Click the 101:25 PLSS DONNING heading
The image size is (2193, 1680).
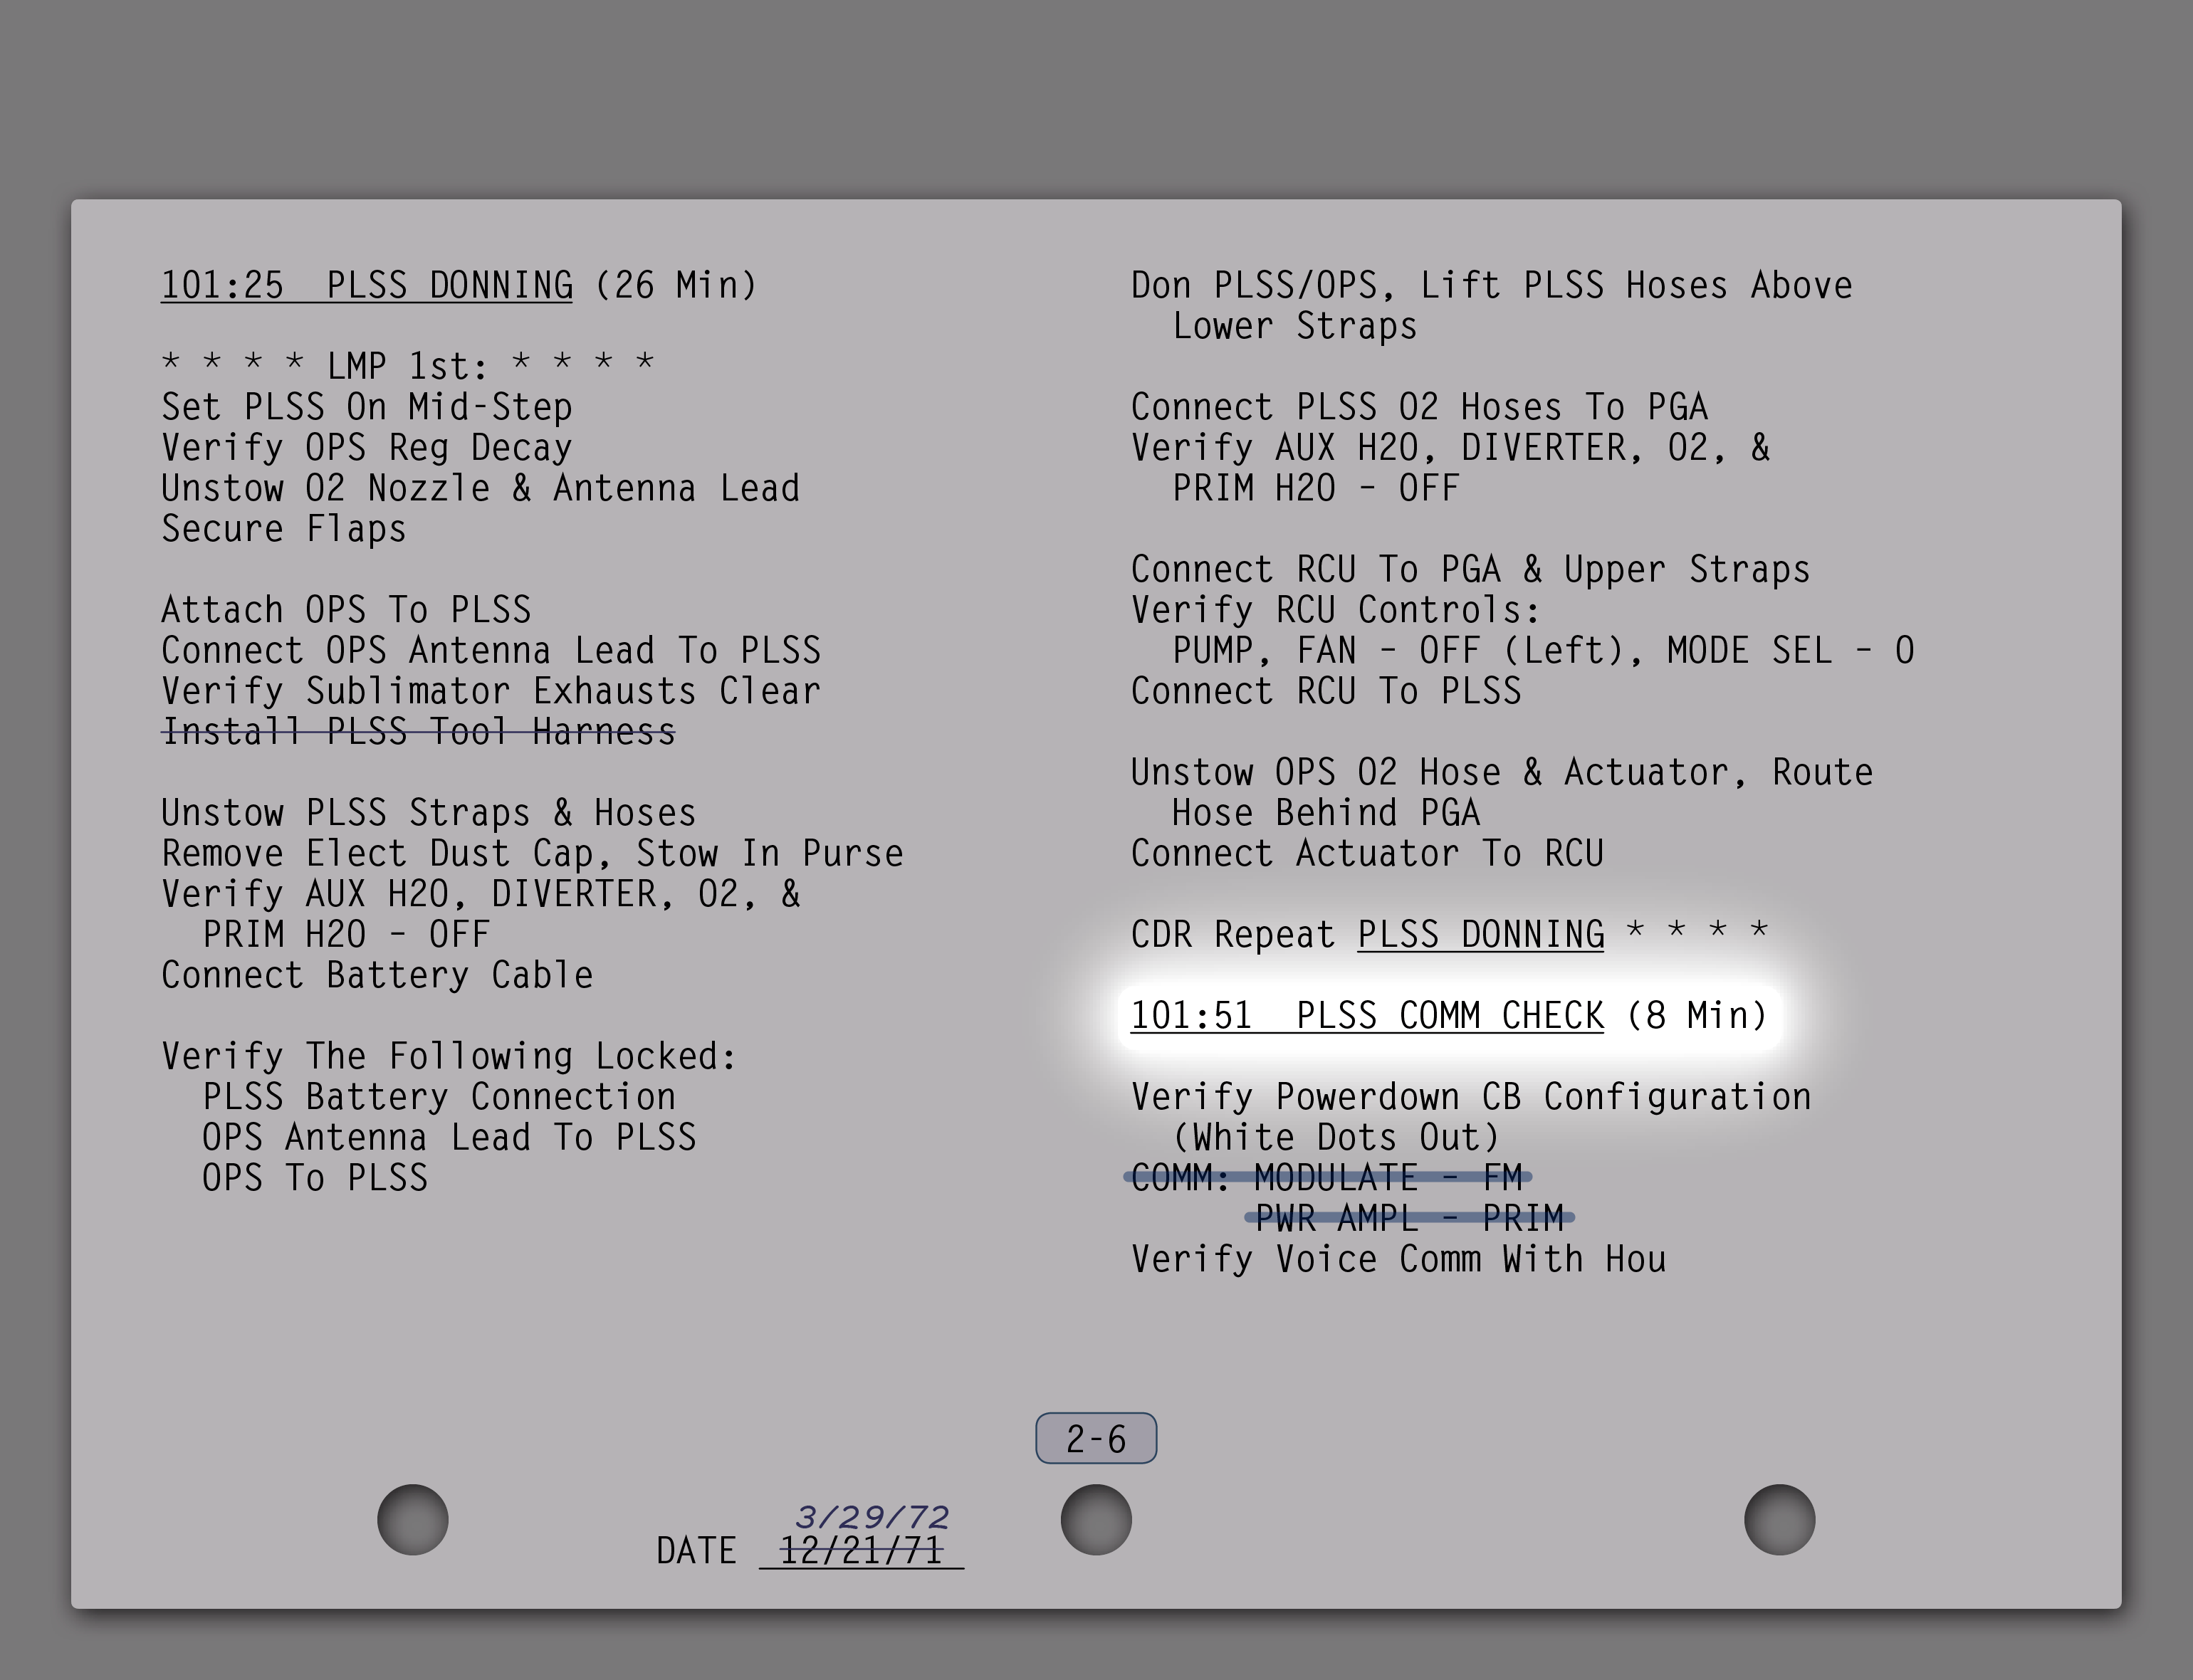coord(458,285)
